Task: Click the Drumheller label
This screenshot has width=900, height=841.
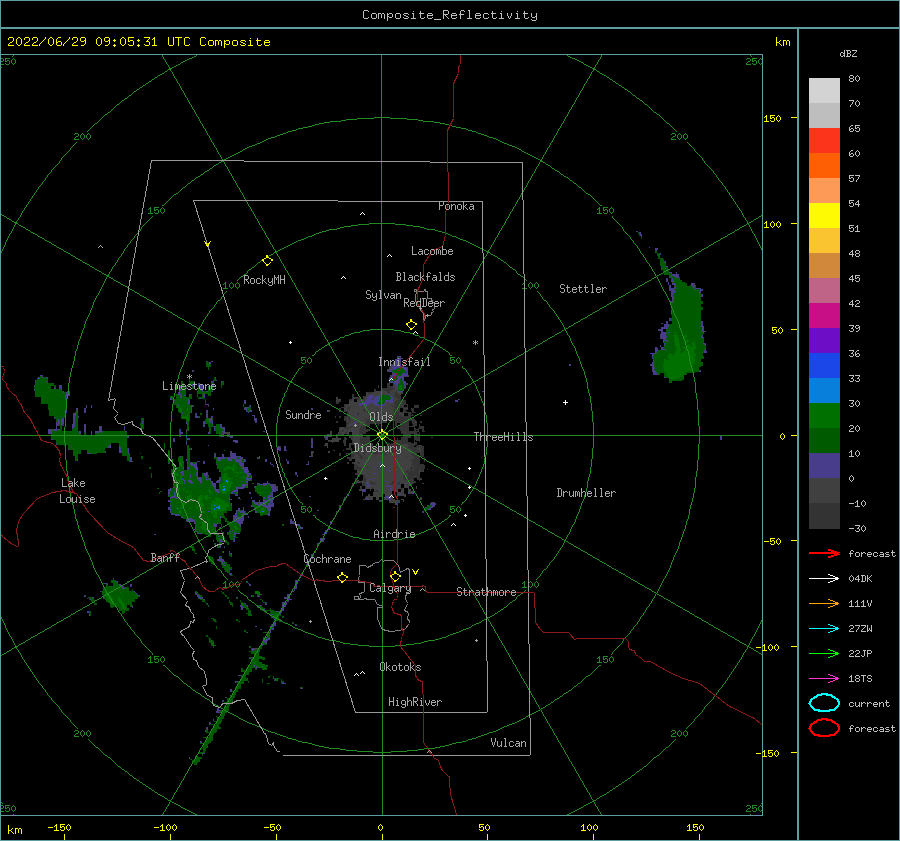Action: click(586, 493)
